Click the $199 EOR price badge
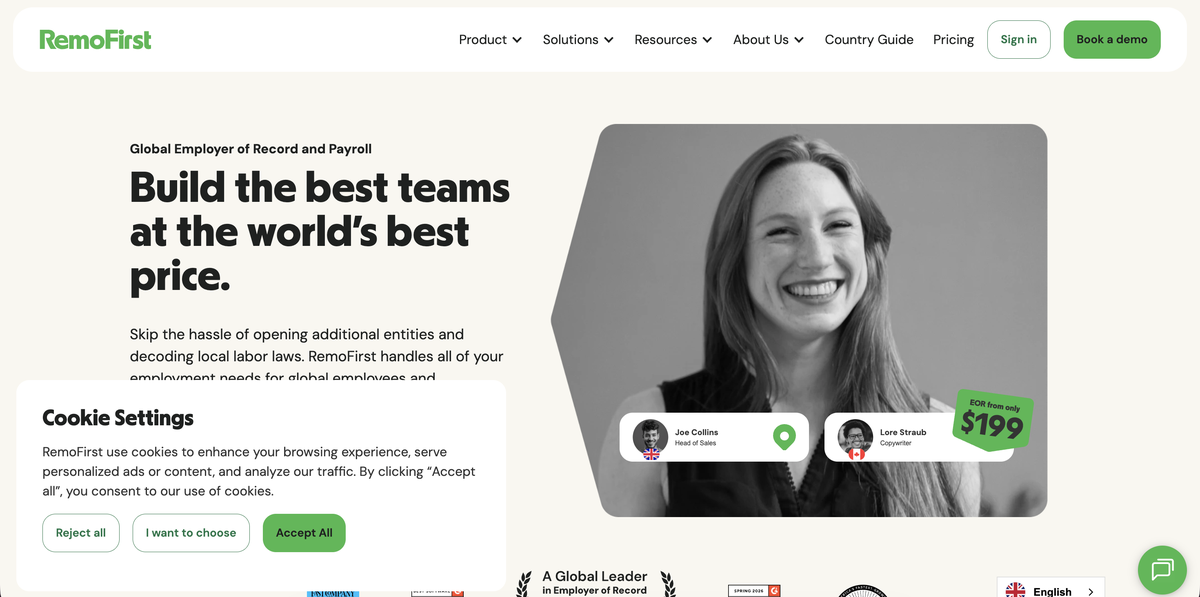 (992, 420)
